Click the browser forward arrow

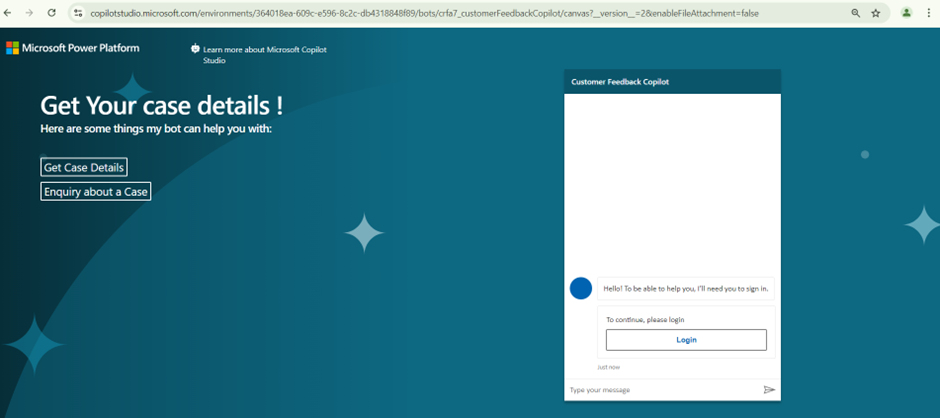30,13
